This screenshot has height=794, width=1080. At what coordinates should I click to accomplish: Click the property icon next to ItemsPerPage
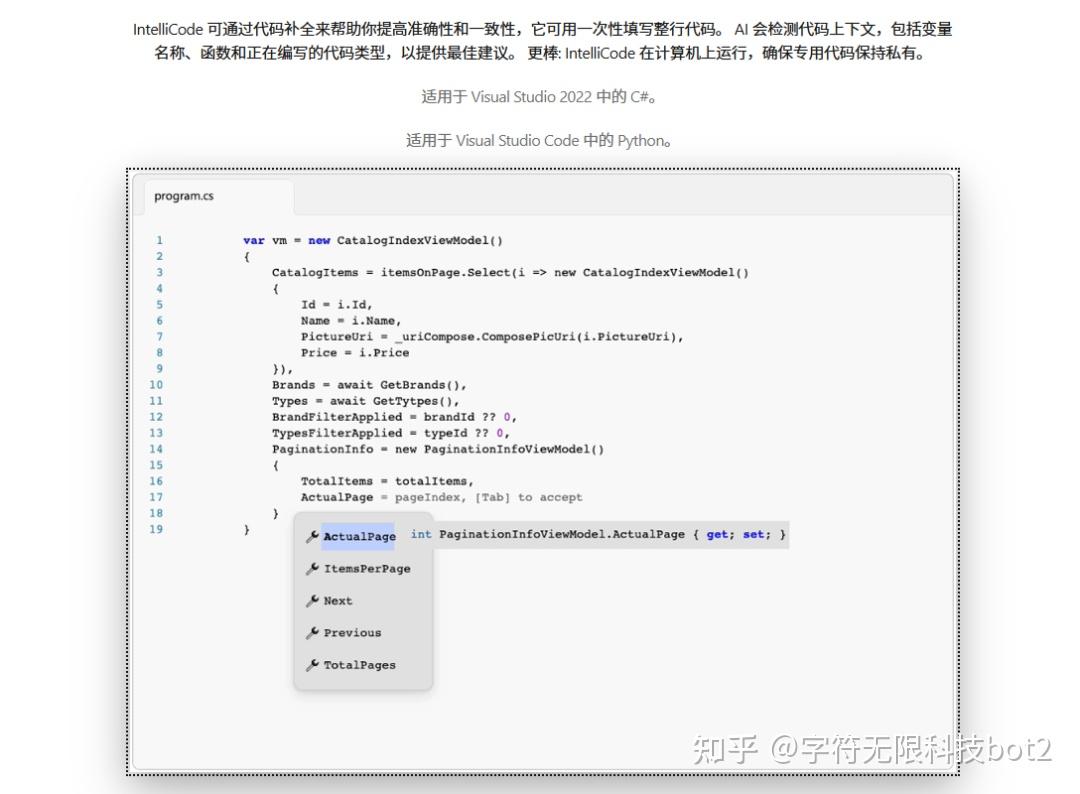313,568
